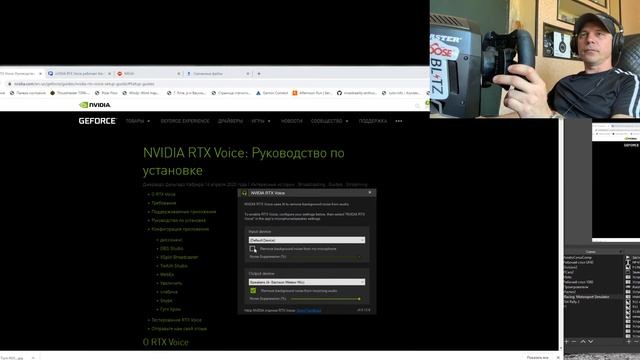Viewport: 640px width, 360px height.
Task: Open the XSplit Broadcaster contents sub-link
Action: point(179,257)
